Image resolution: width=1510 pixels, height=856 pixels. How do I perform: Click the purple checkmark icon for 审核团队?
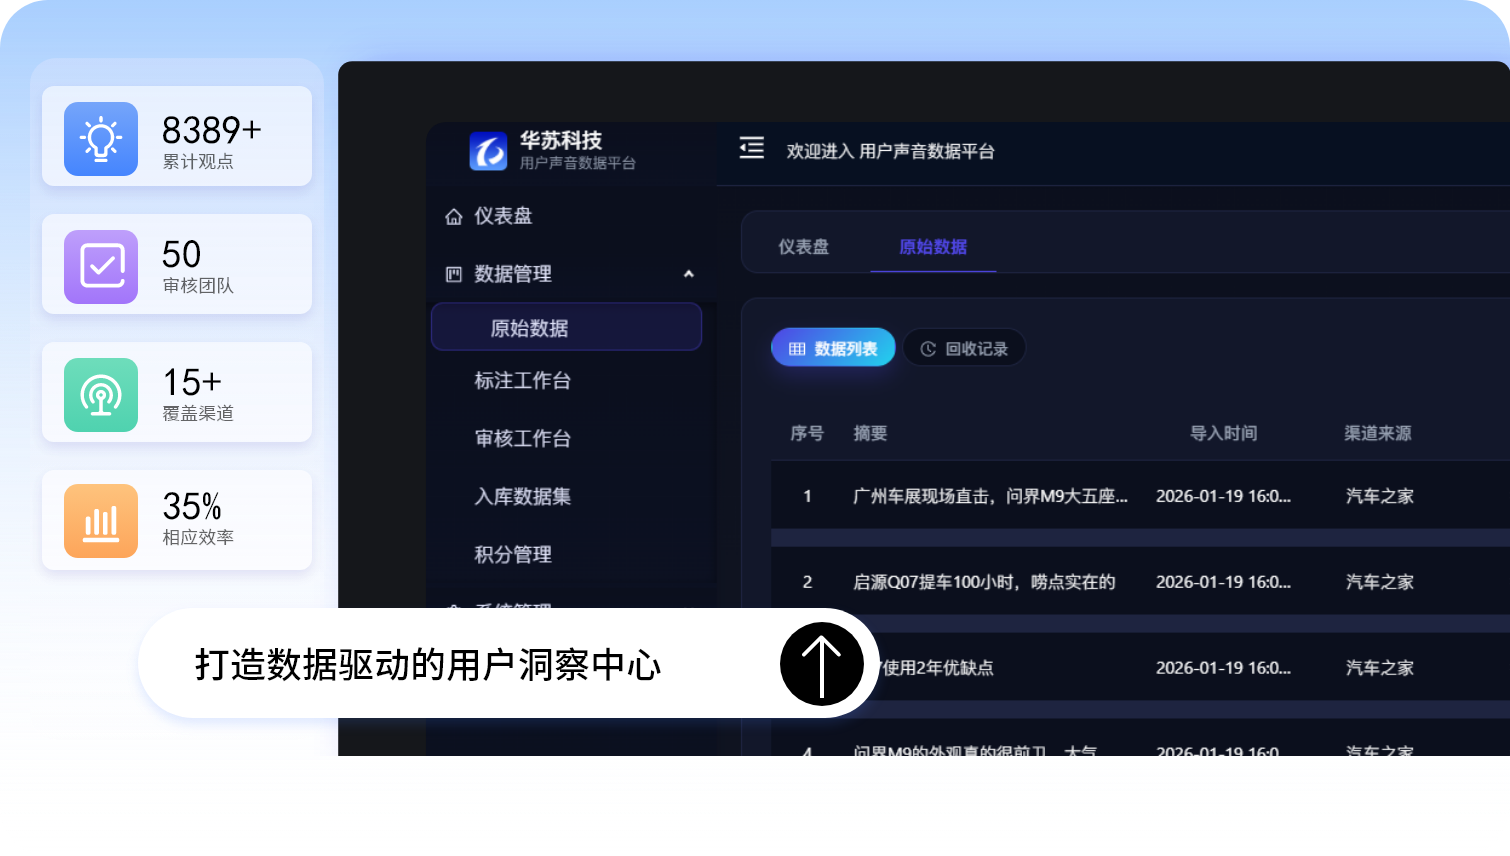click(x=101, y=267)
